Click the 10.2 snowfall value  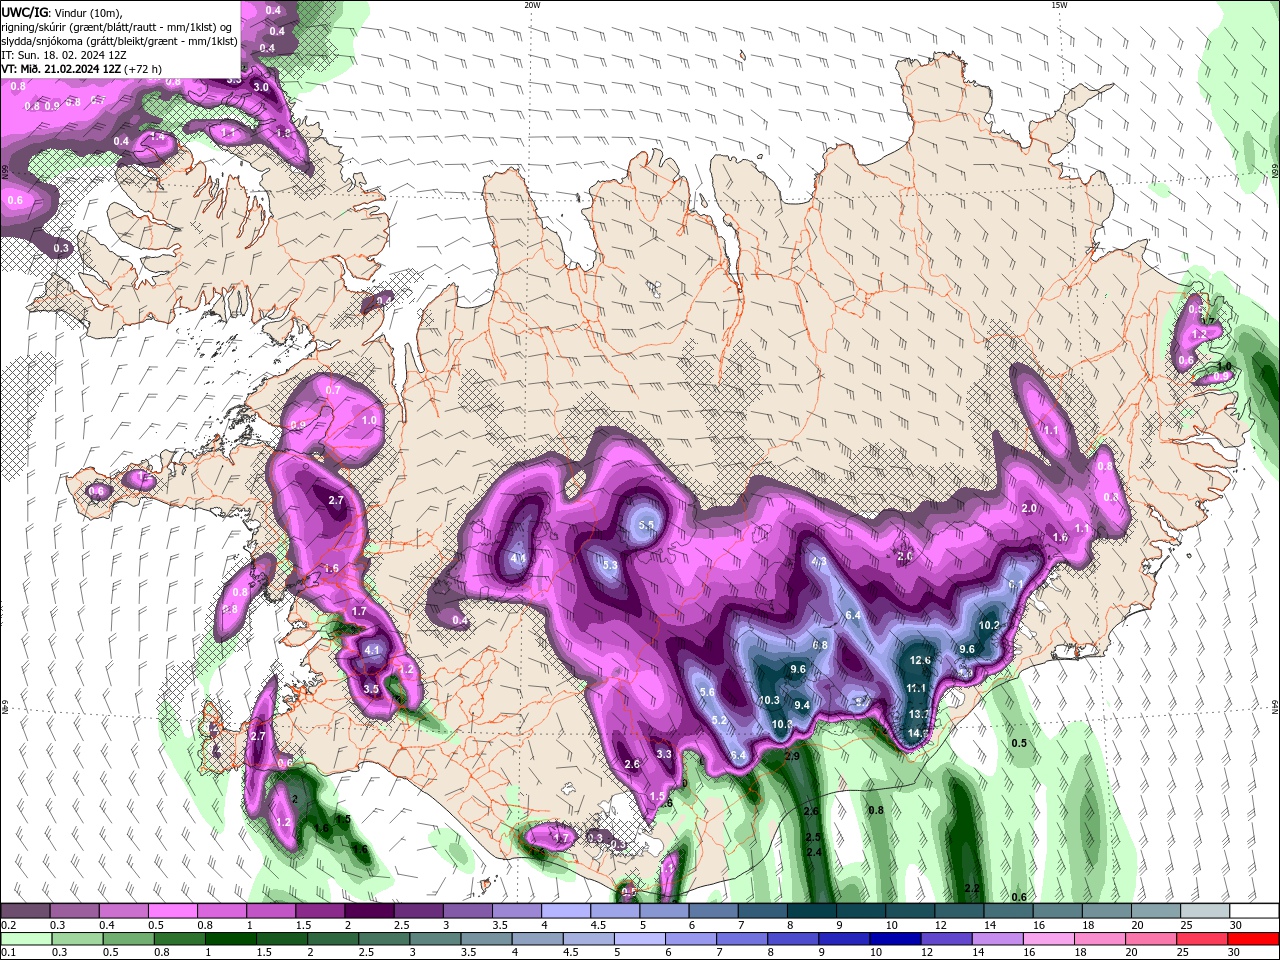989,626
